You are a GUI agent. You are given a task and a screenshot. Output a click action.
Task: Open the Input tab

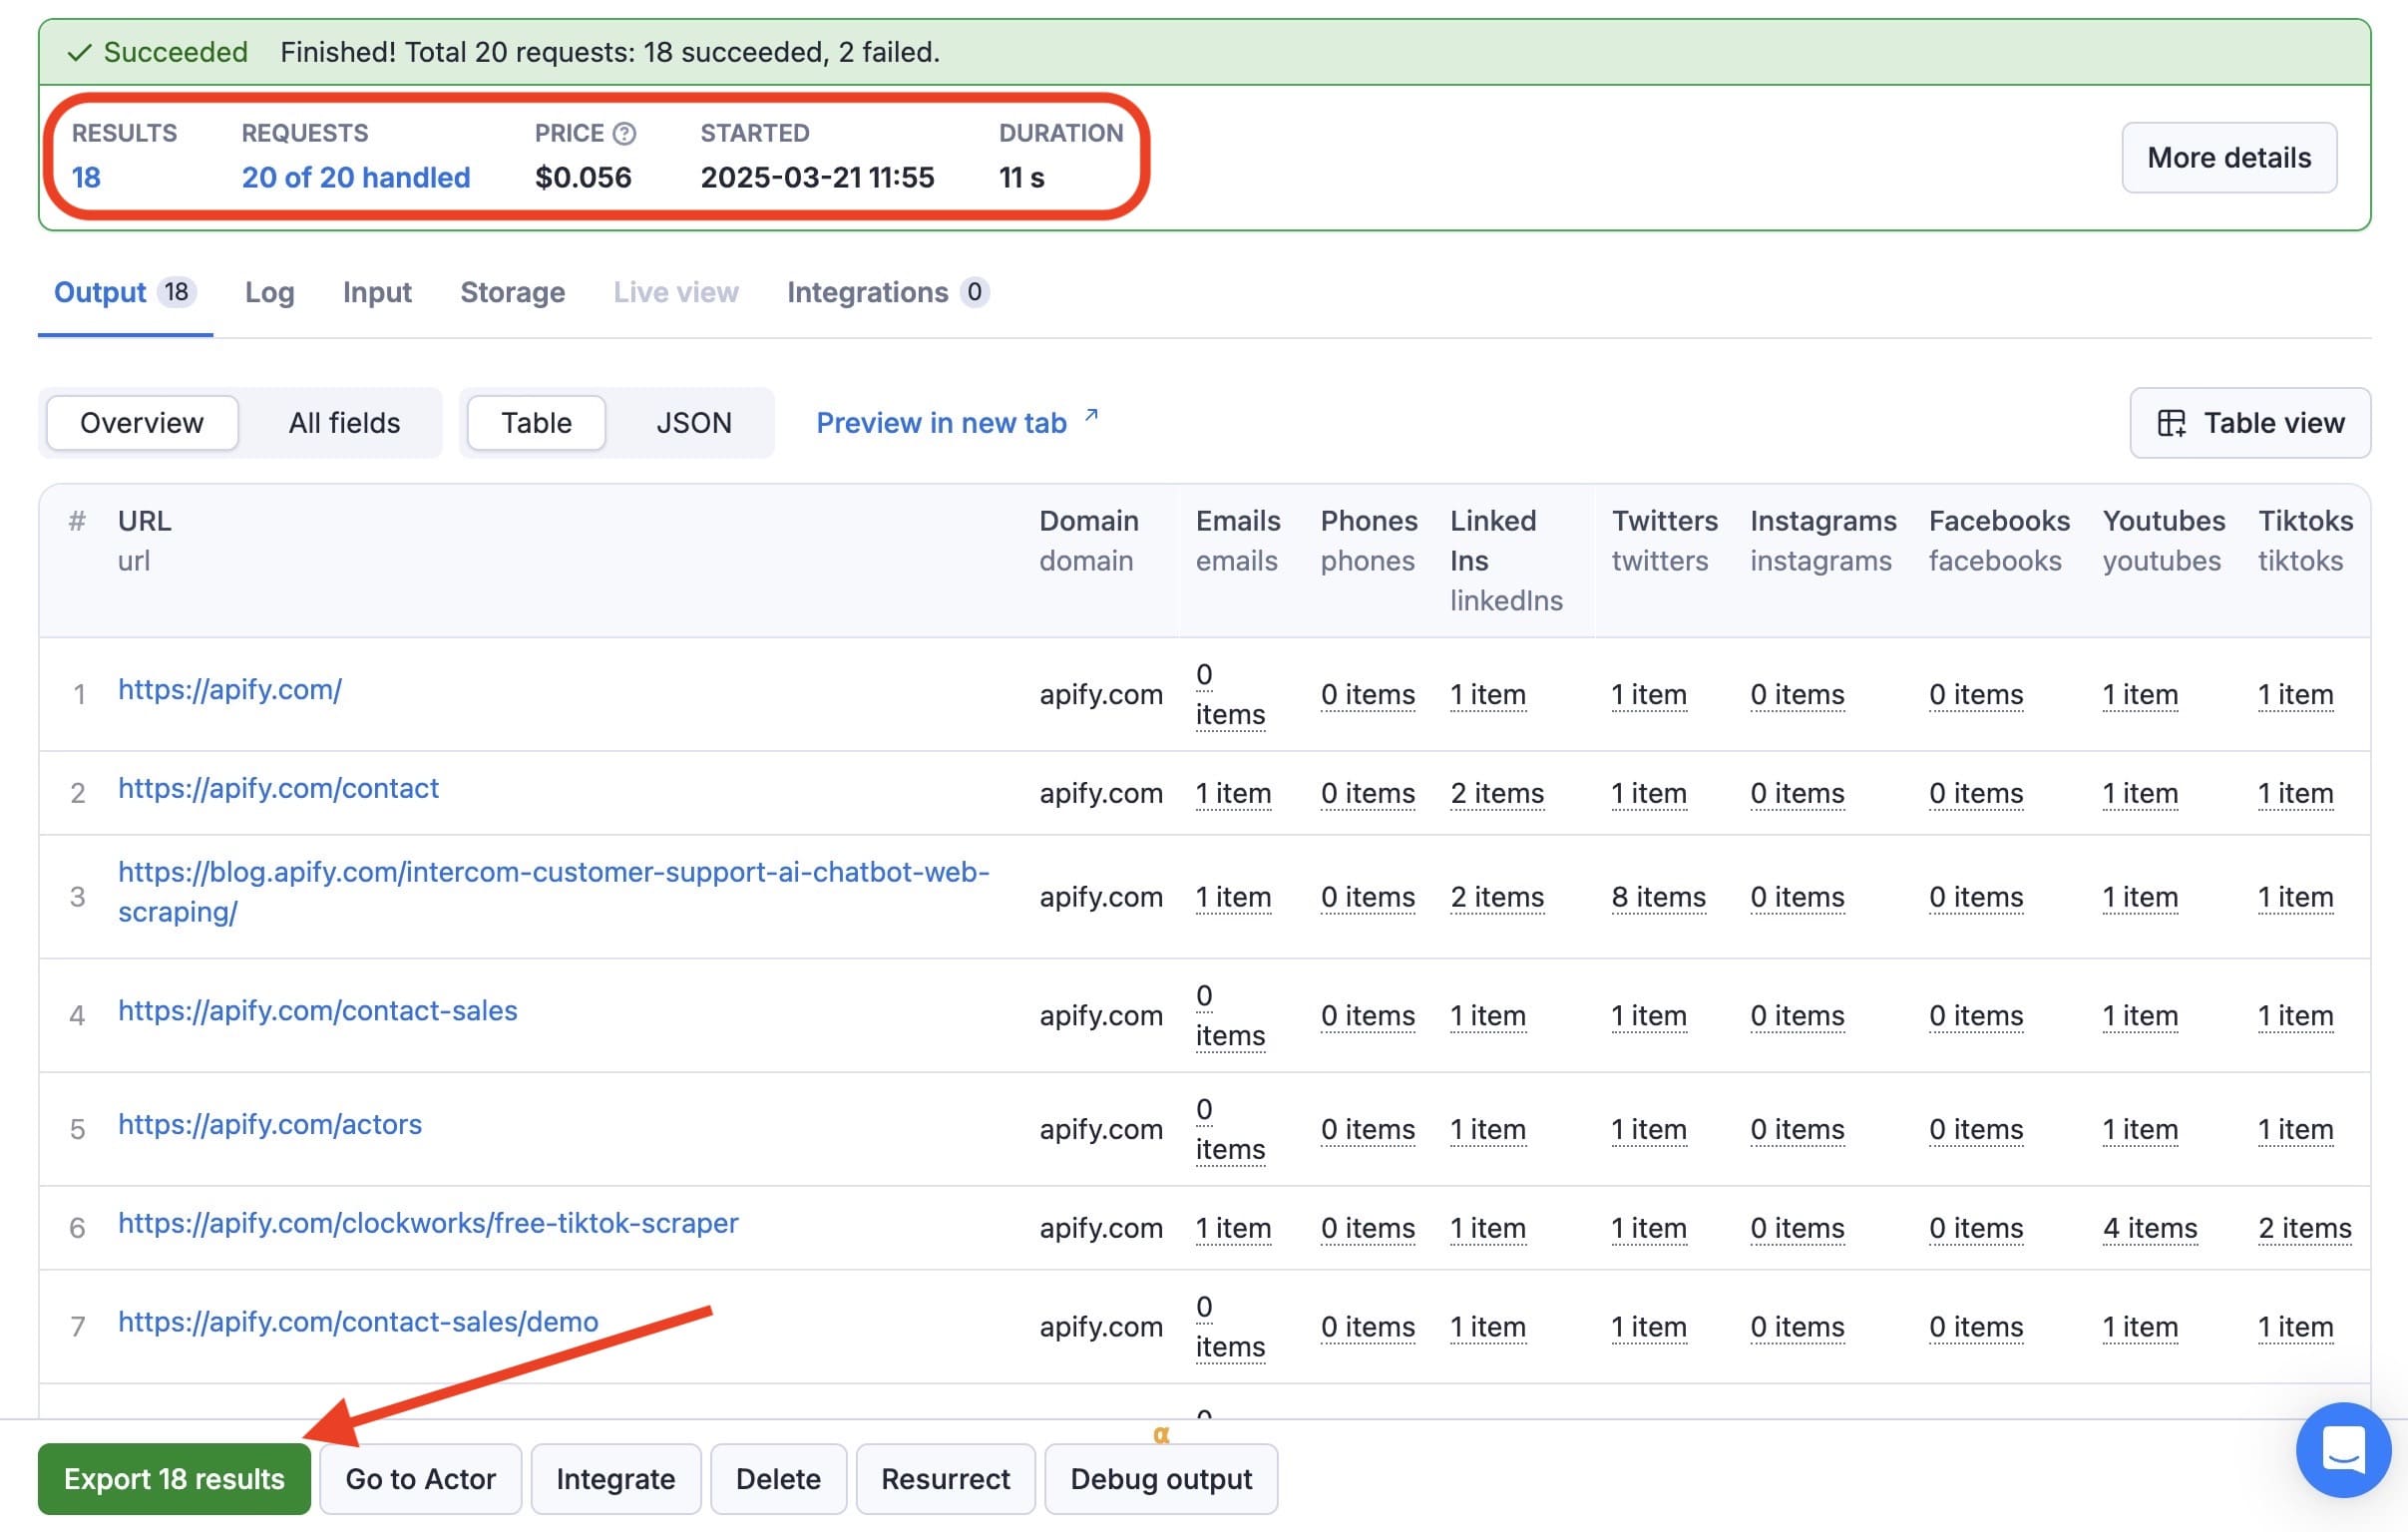pyautogui.click(x=376, y=292)
